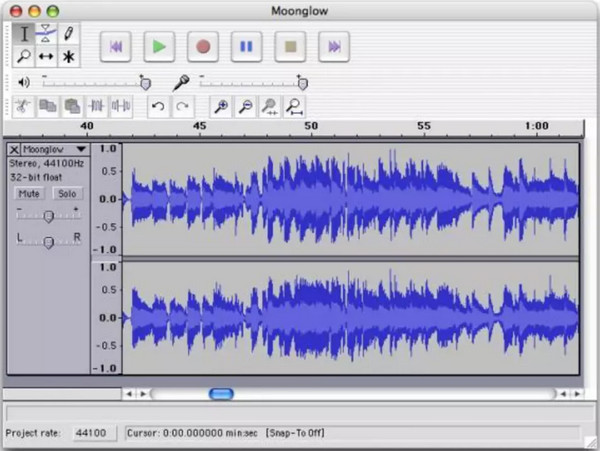Image resolution: width=600 pixels, height=451 pixels.
Task: Pick the Zoom magnifier tool
Action: (24, 57)
